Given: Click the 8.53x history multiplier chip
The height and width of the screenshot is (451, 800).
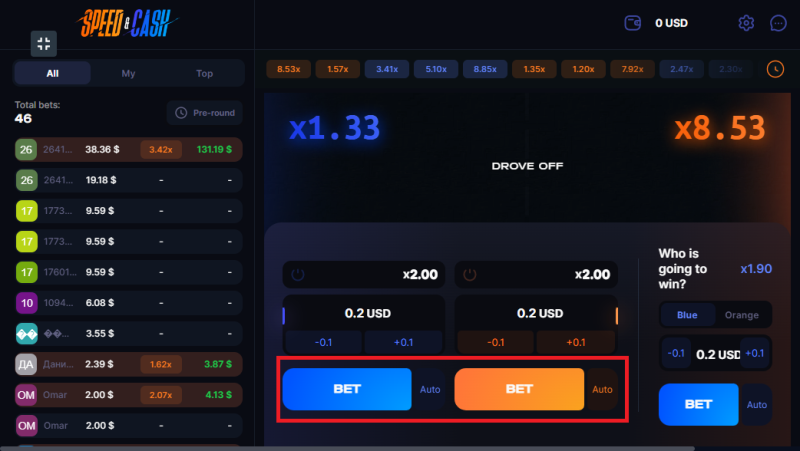Looking at the screenshot, I should point(289,69).
